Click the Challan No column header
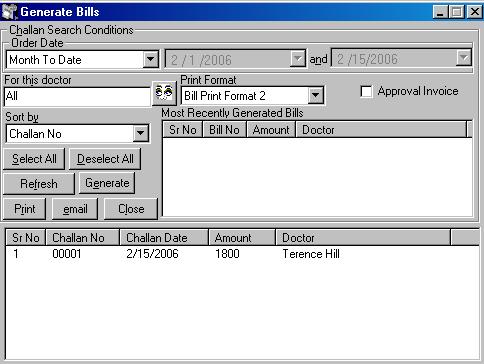Screen dimensions: 484x364 click(82, 238)
